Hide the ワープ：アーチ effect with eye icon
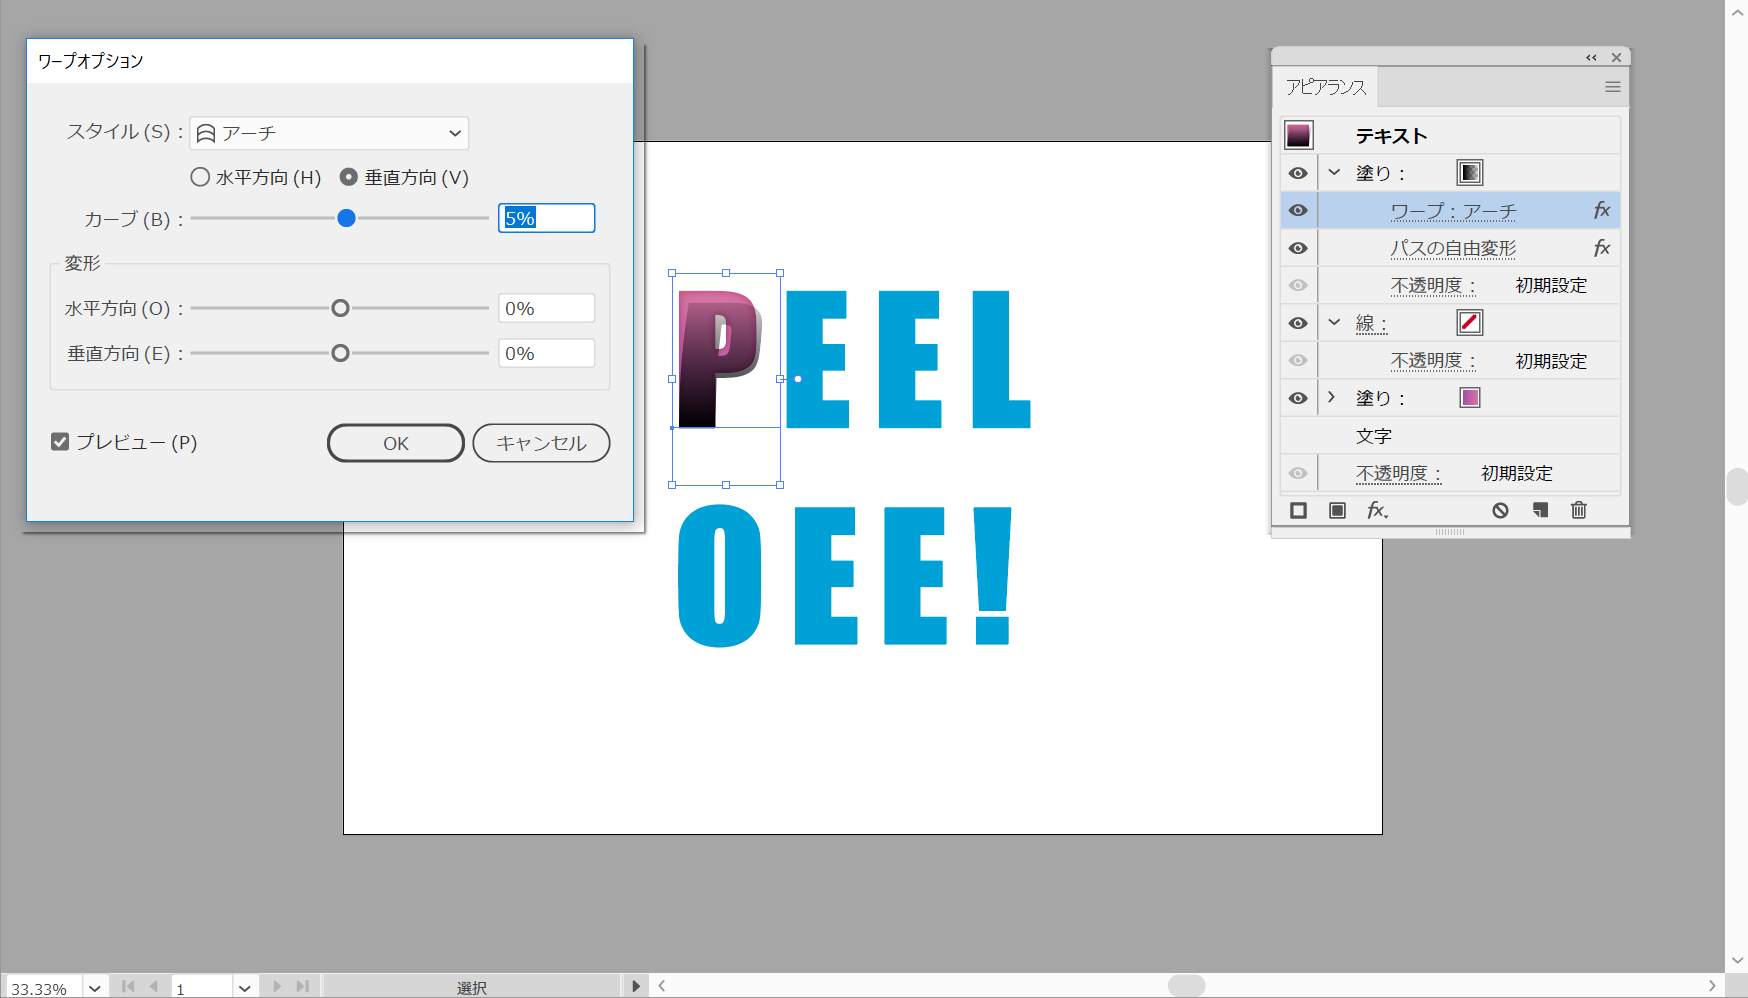1748x998 pixels. (x=1298, y=211)
